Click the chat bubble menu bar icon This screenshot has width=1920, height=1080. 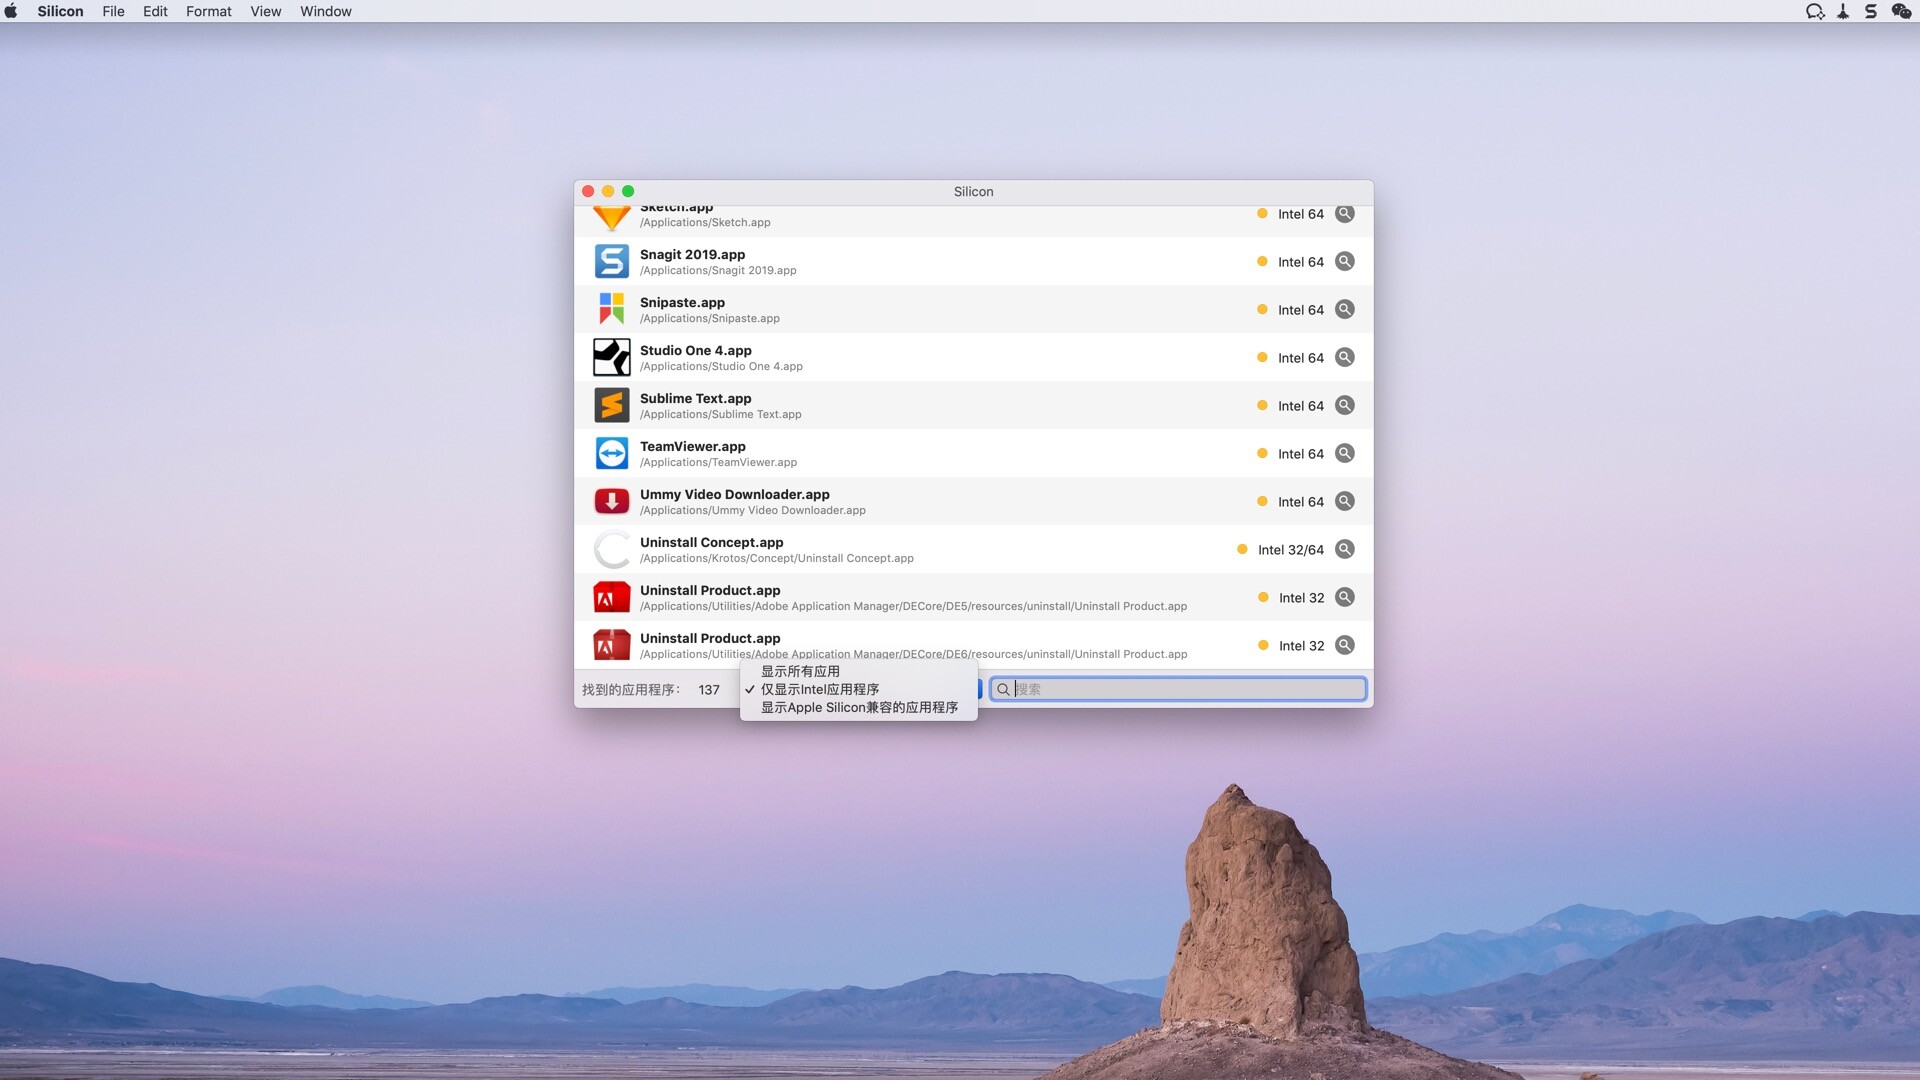point(1815,11)
